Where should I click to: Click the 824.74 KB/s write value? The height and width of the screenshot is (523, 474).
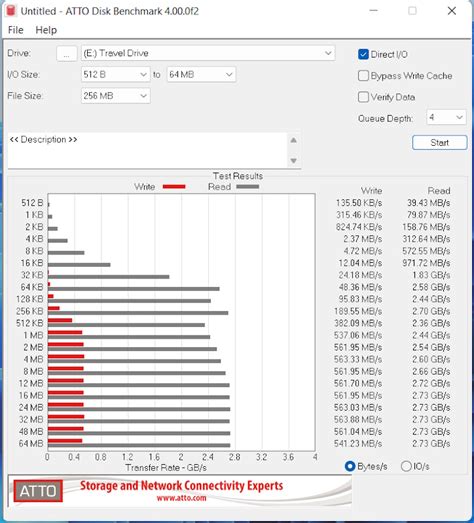tap(359, 227)
